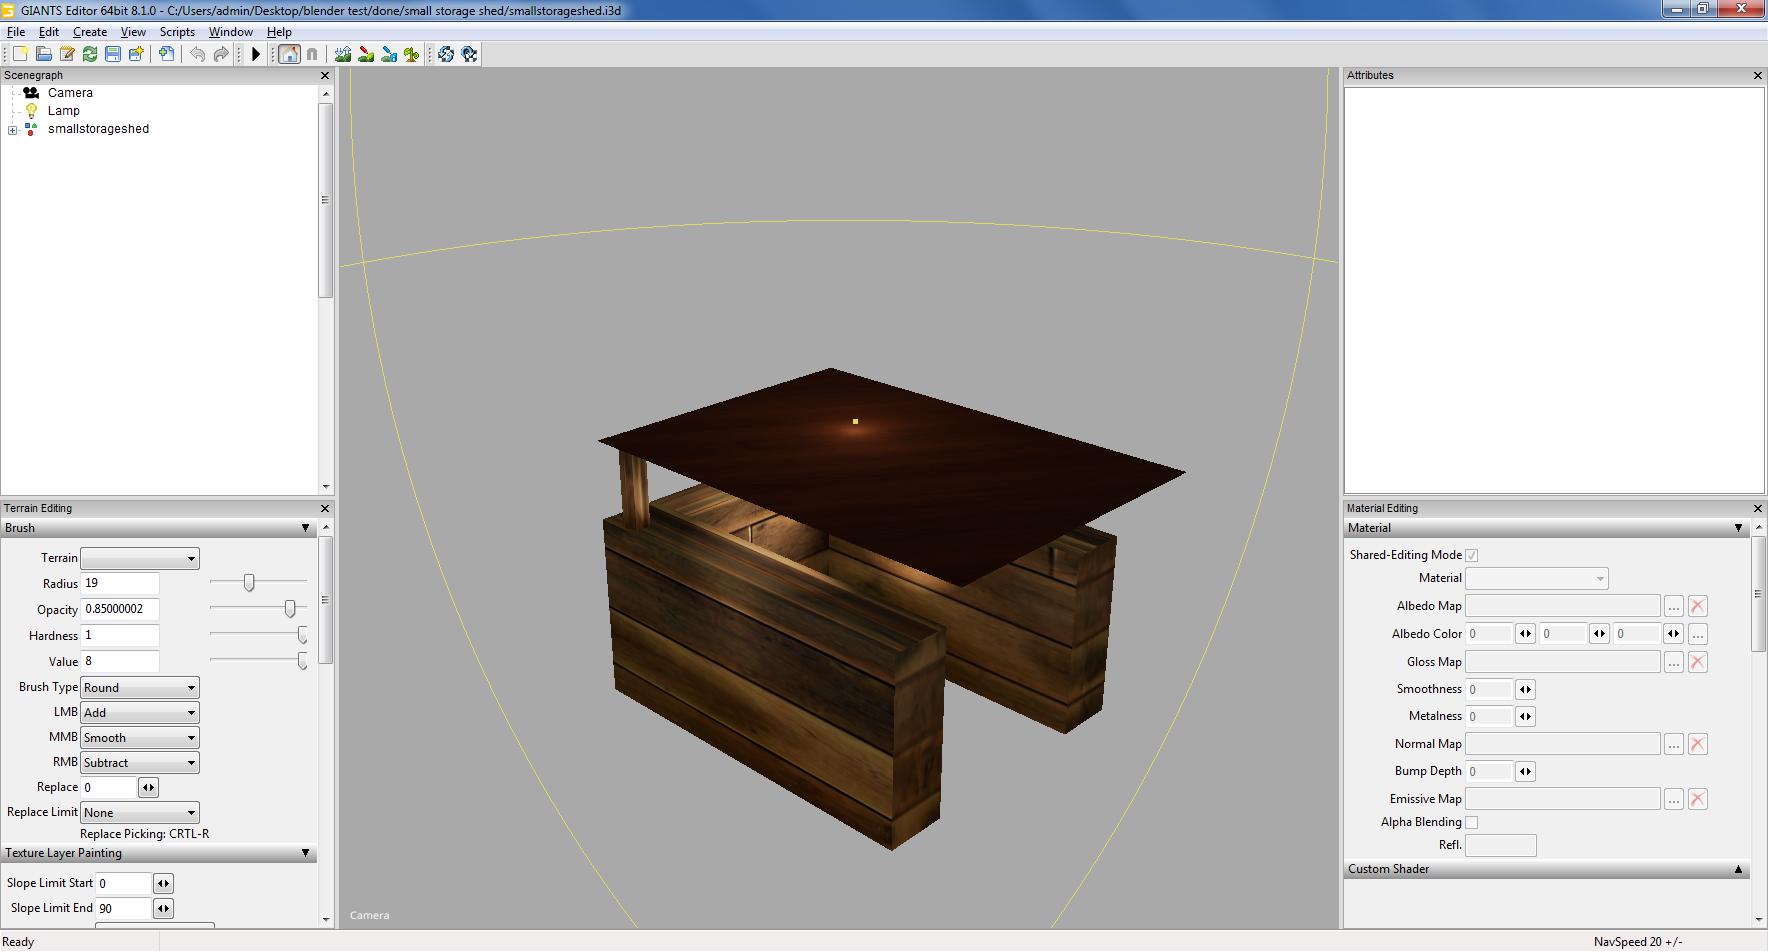Click the Save floppy disk icon
The height and width of the screenshot is (952, 1768).
click(113, 54)
